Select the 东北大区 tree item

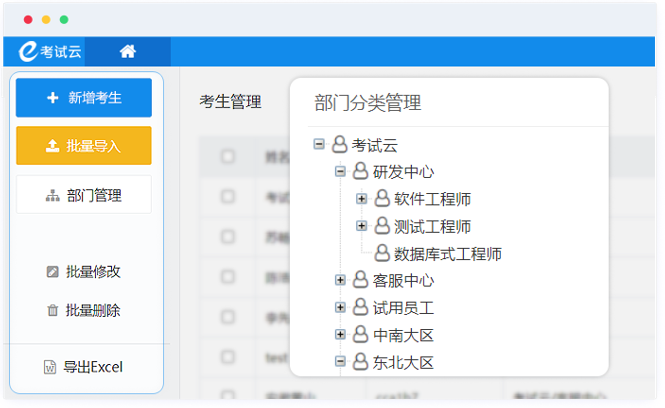tap(403, 362)
